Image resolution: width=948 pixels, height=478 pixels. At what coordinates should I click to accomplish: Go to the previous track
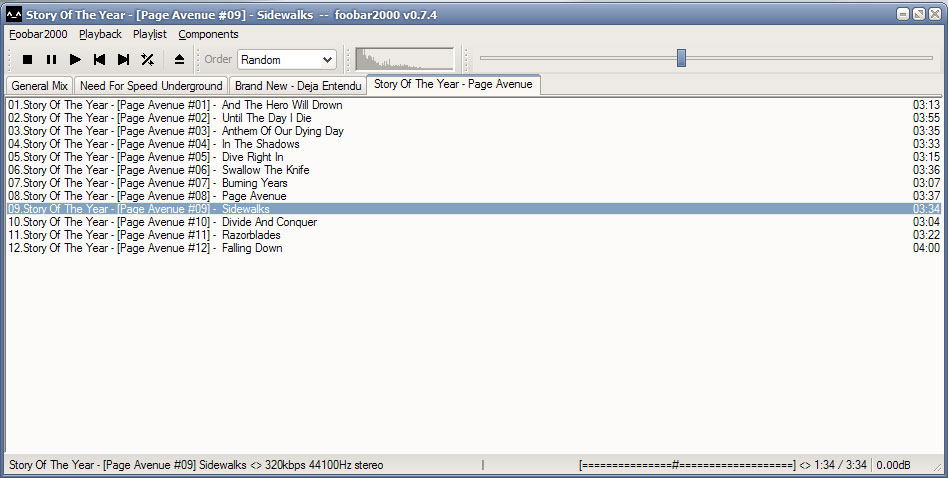pyautogui.click(x=100, y=59)
